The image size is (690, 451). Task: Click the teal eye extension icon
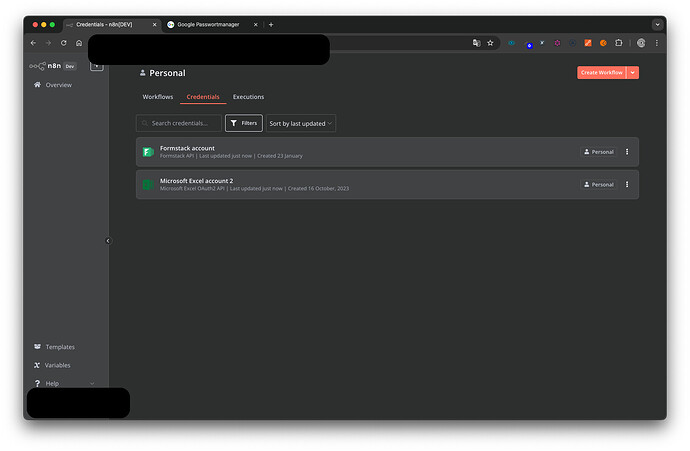pyautogui.click(x=511, y=43)
